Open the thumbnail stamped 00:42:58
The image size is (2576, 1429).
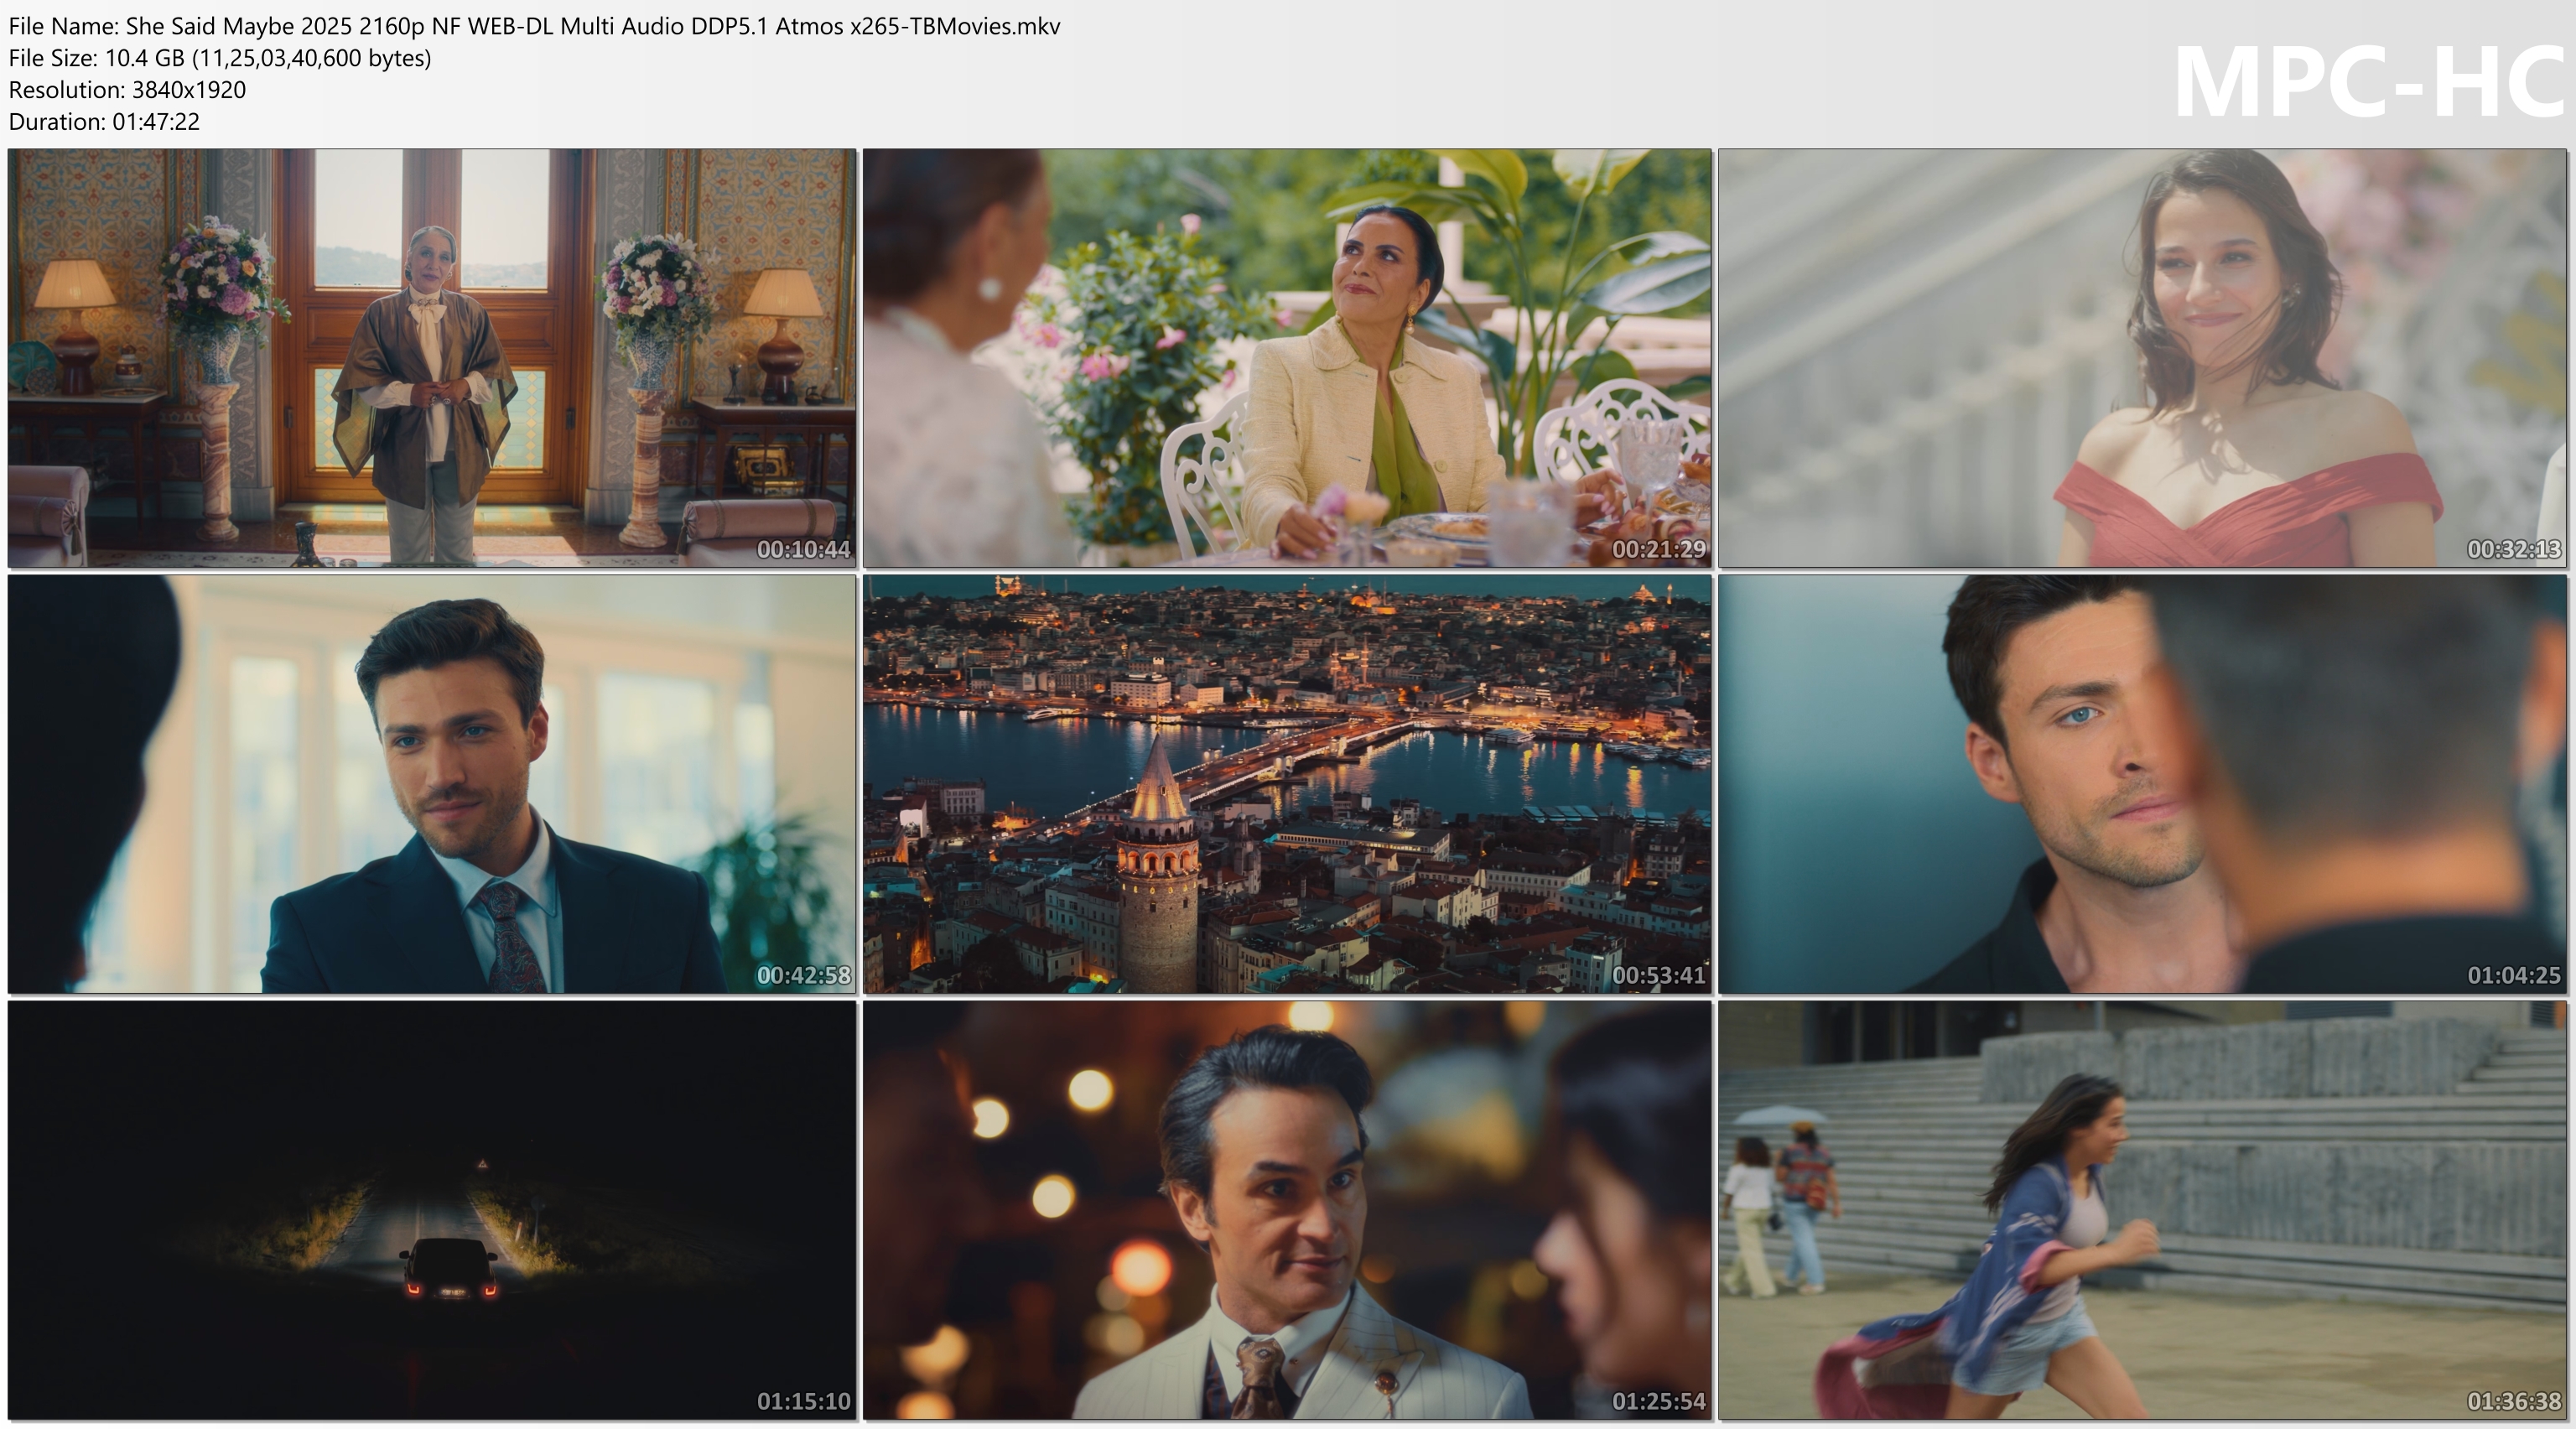[432, 784]
